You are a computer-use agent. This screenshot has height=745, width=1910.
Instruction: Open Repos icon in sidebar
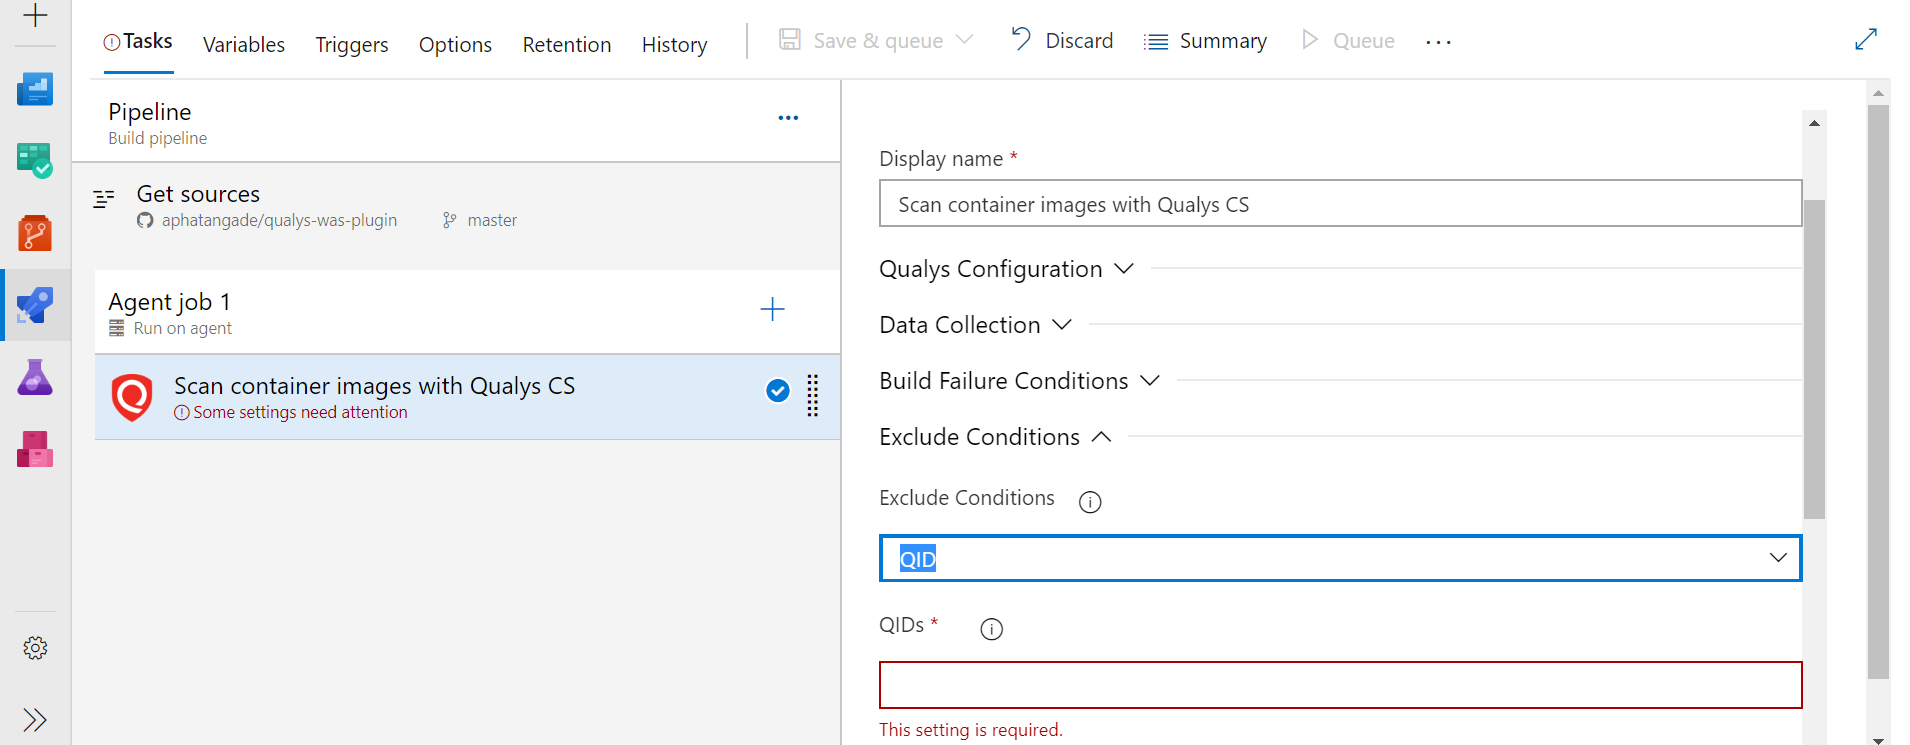tap(35, 233)
